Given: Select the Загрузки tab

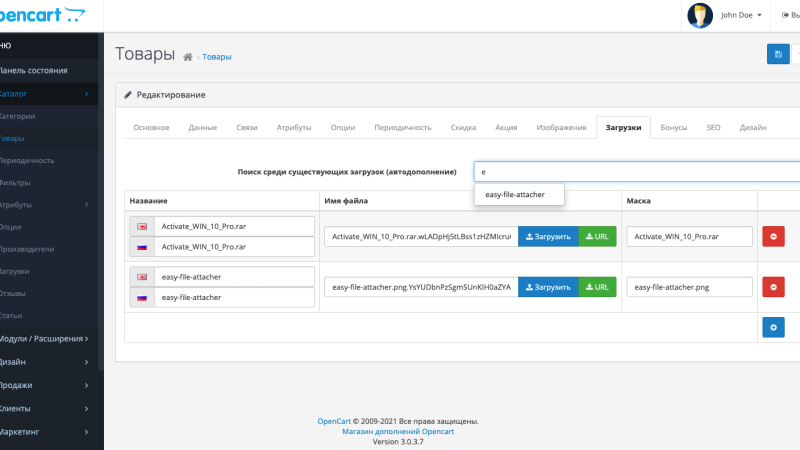Looking at the screenshot, I should click(623, 128).
